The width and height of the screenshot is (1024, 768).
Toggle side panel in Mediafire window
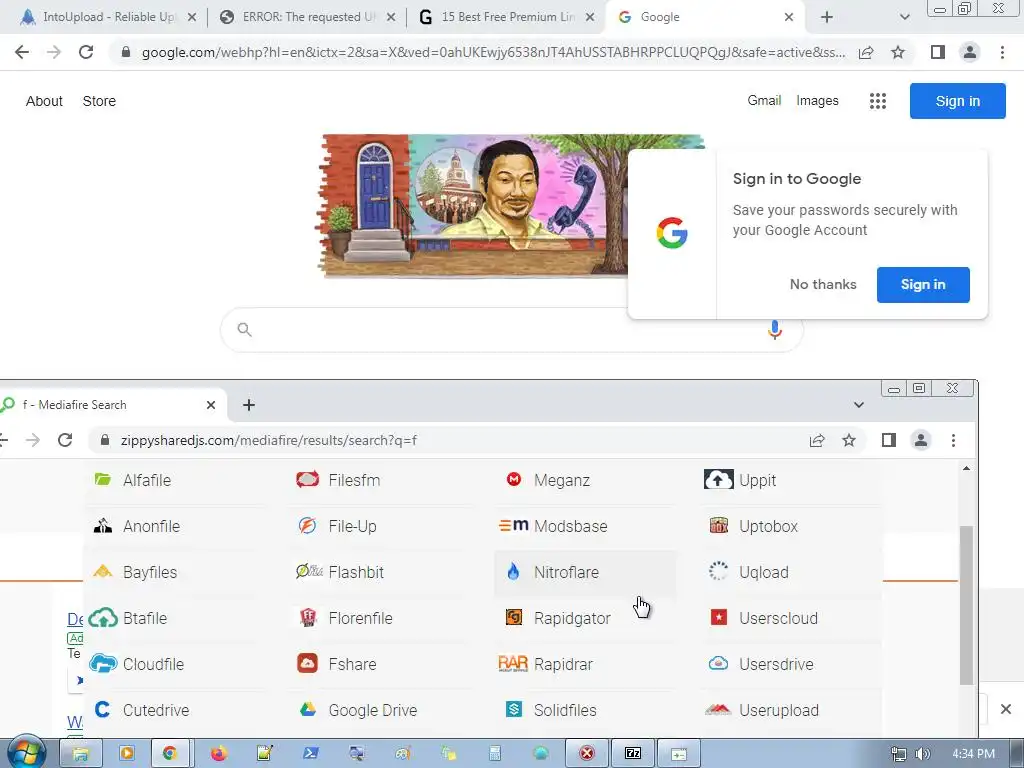pyautogui.click(x=888, y=440)
